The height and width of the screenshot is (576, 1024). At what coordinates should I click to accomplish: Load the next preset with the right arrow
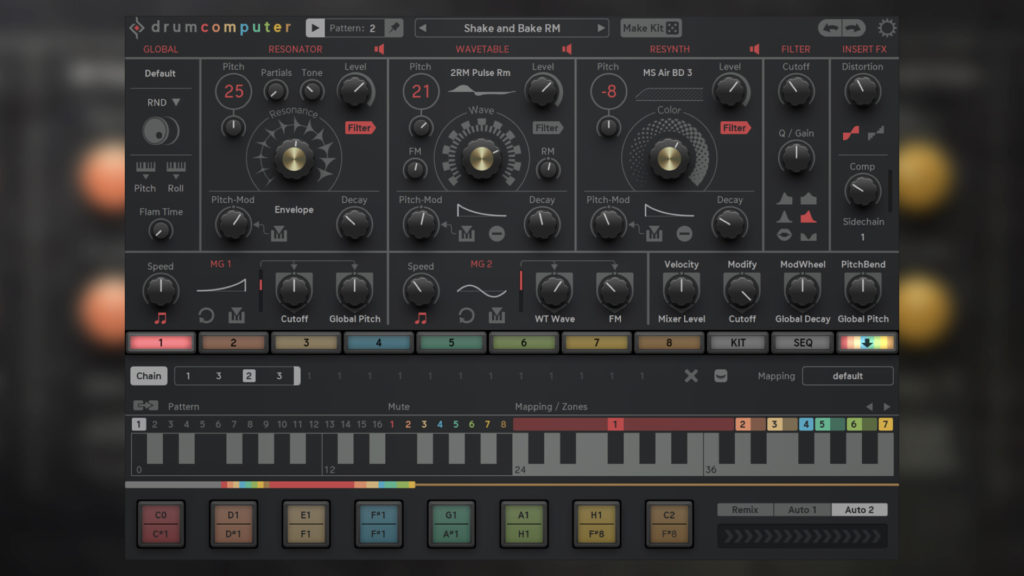tap(601, 28)
